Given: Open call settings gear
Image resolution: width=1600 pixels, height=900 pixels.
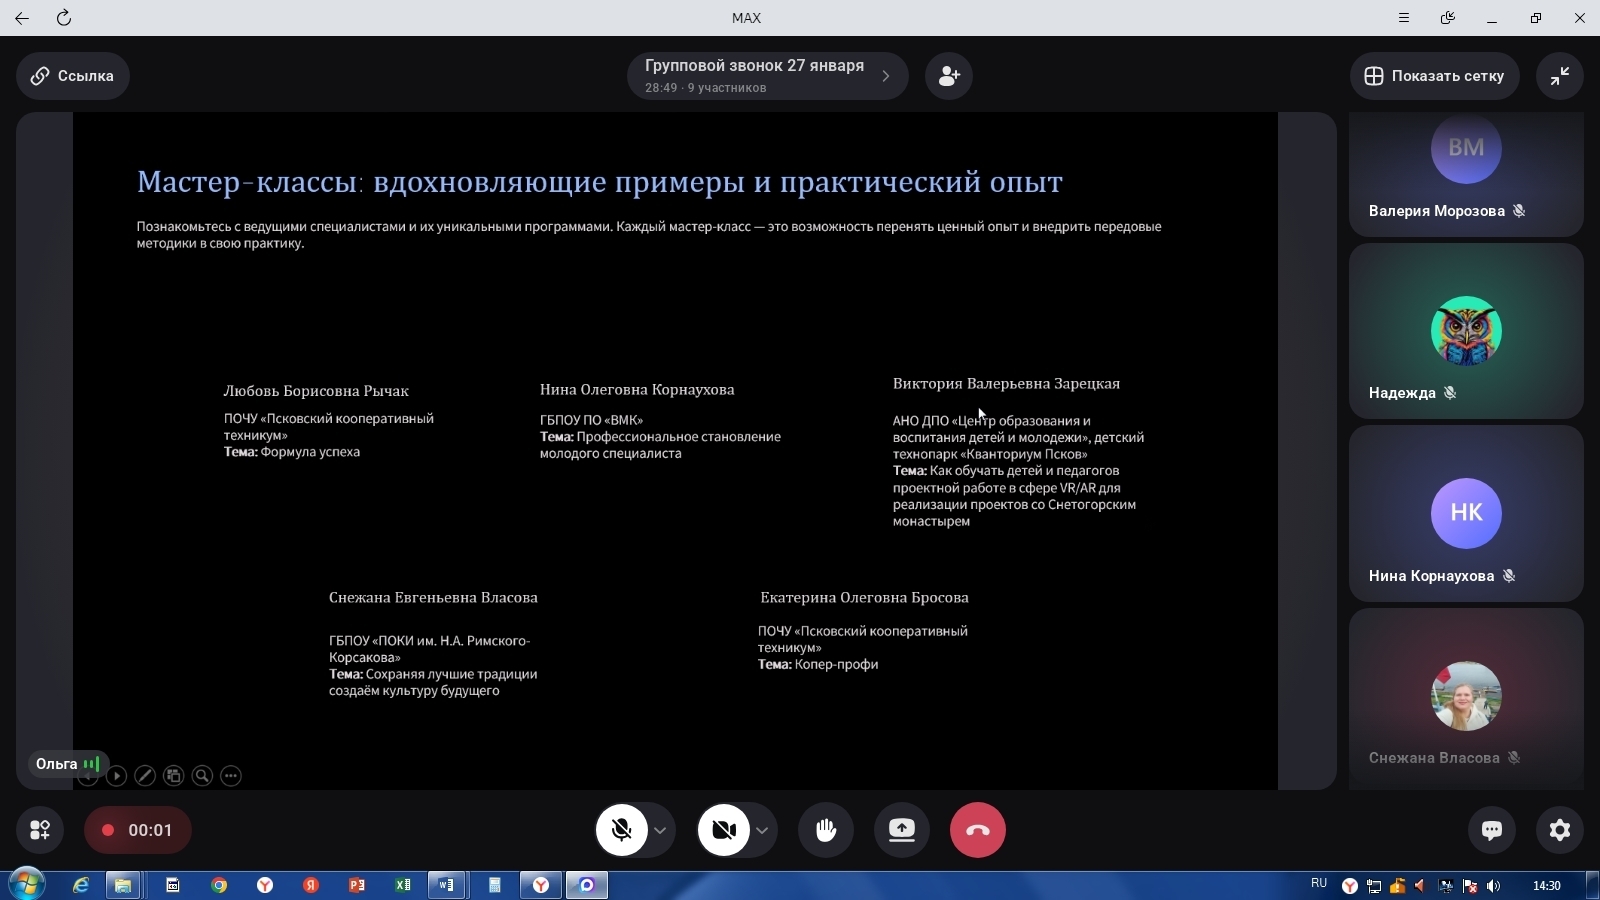Looking at the screenshot, I should coord(1559,830).
